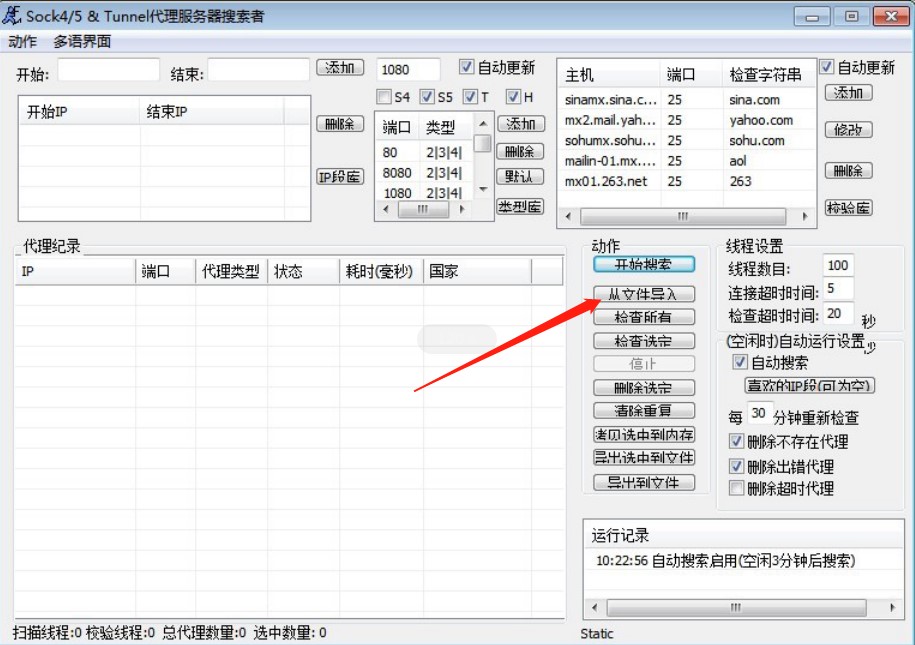Toggle the 自动搜索 checkbox
The height and width of the screenshot is (645, 915).
[739, 361]
